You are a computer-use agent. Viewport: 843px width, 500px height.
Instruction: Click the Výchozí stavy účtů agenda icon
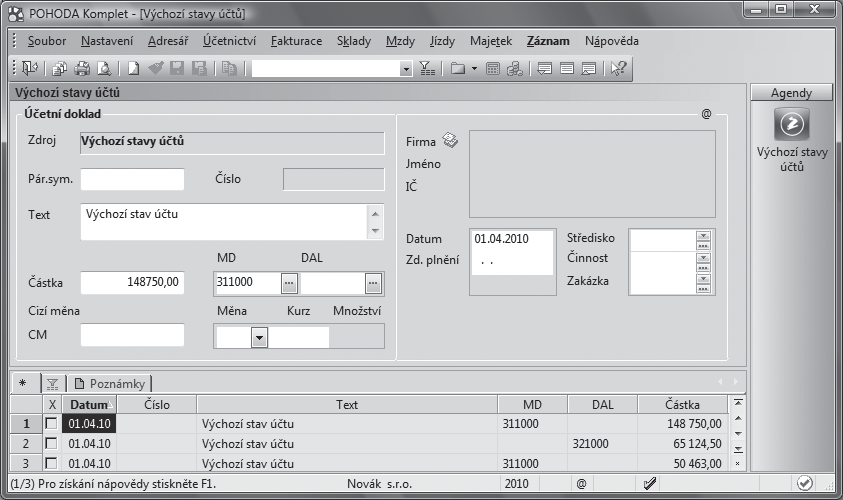point(791,124)
